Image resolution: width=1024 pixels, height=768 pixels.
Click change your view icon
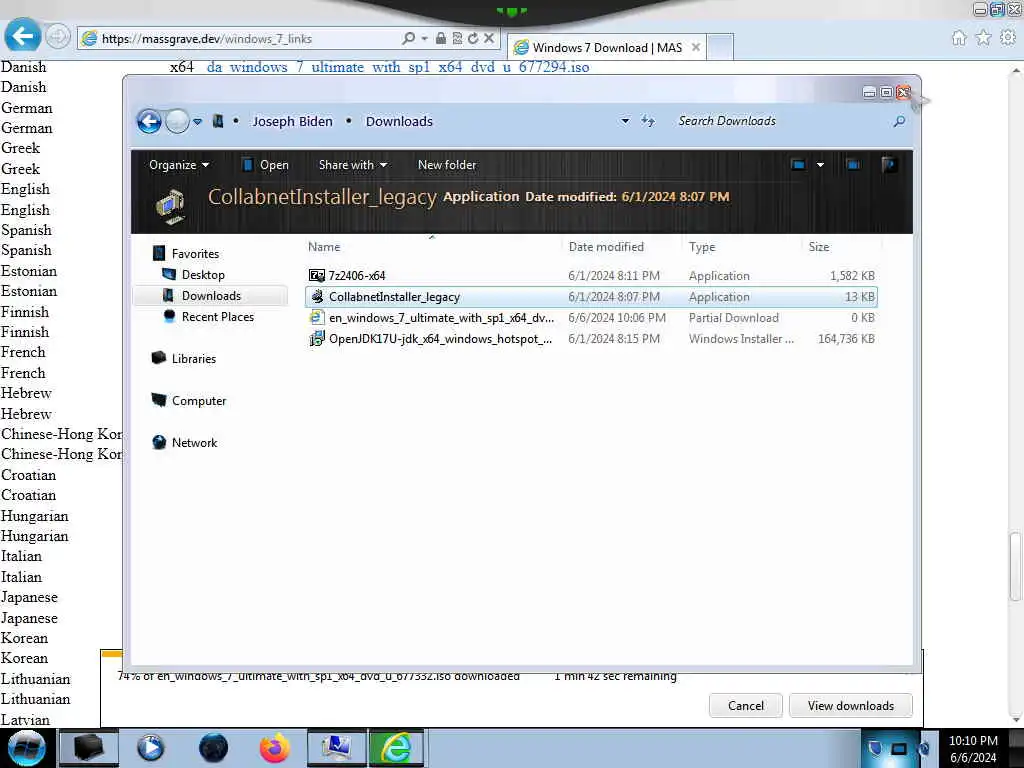point(798,165)
